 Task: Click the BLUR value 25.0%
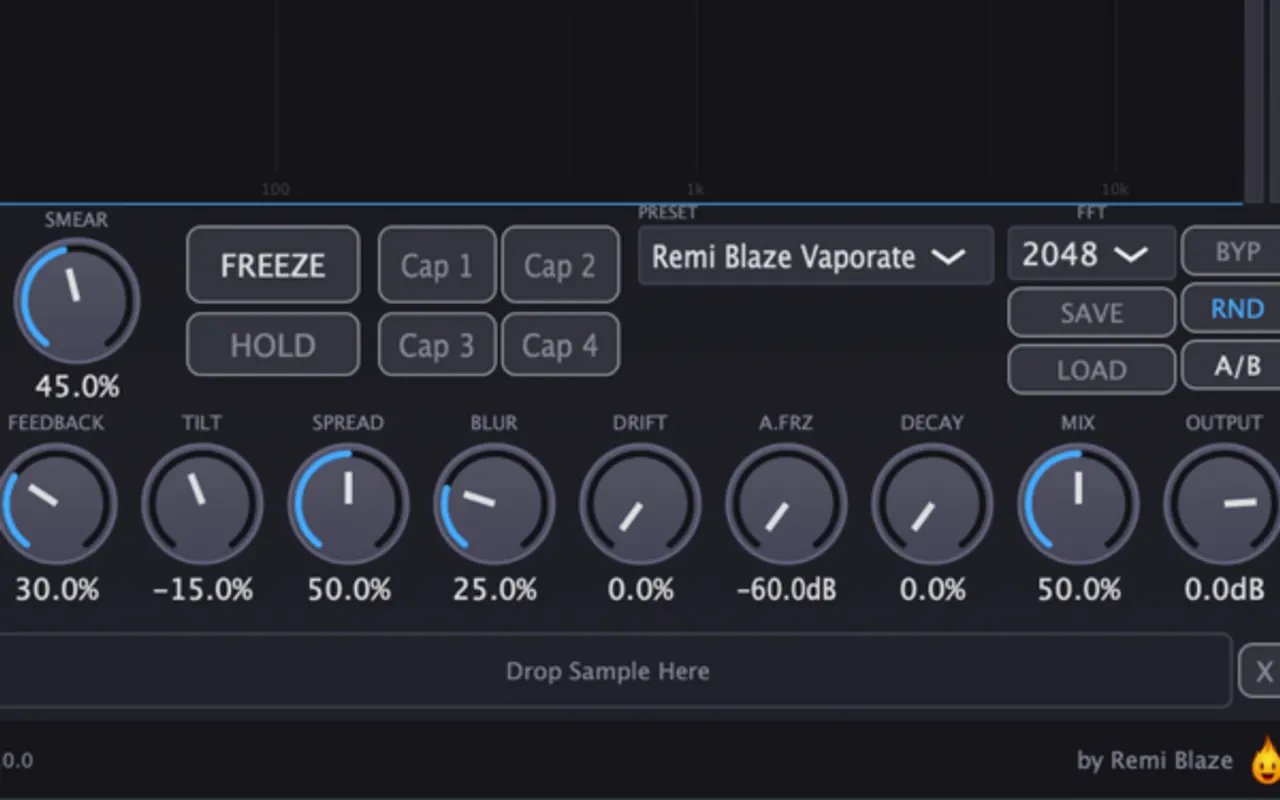pyautogui.click(x=495, y=589)
